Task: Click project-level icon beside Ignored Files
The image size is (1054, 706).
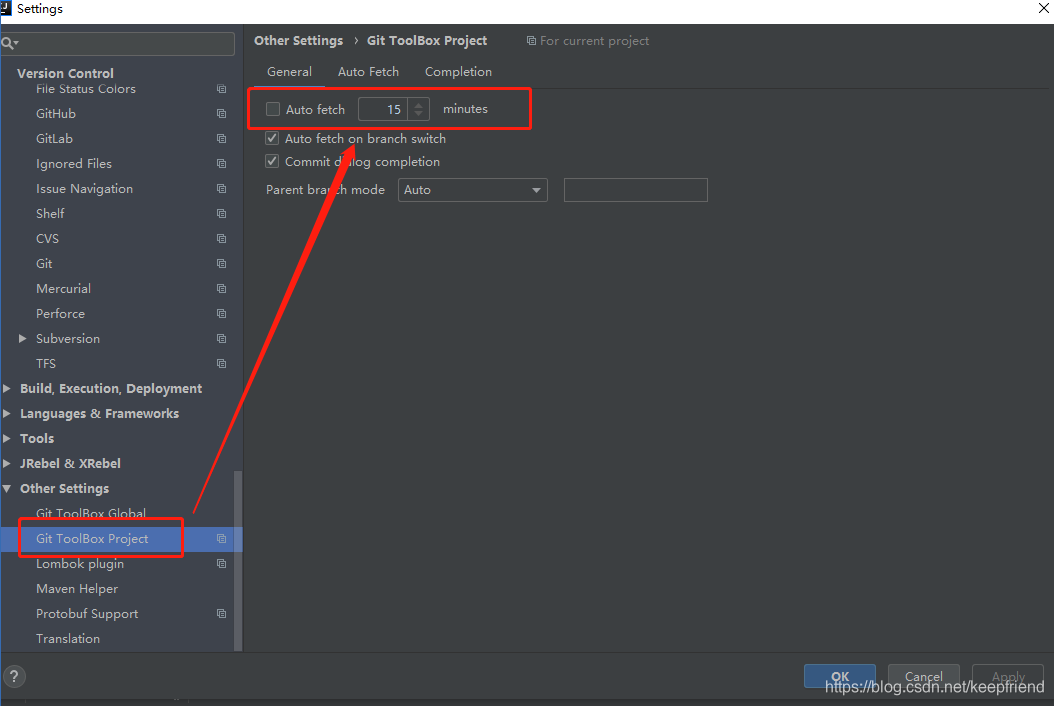Action: pyautogui.click(x=221, y=163)
